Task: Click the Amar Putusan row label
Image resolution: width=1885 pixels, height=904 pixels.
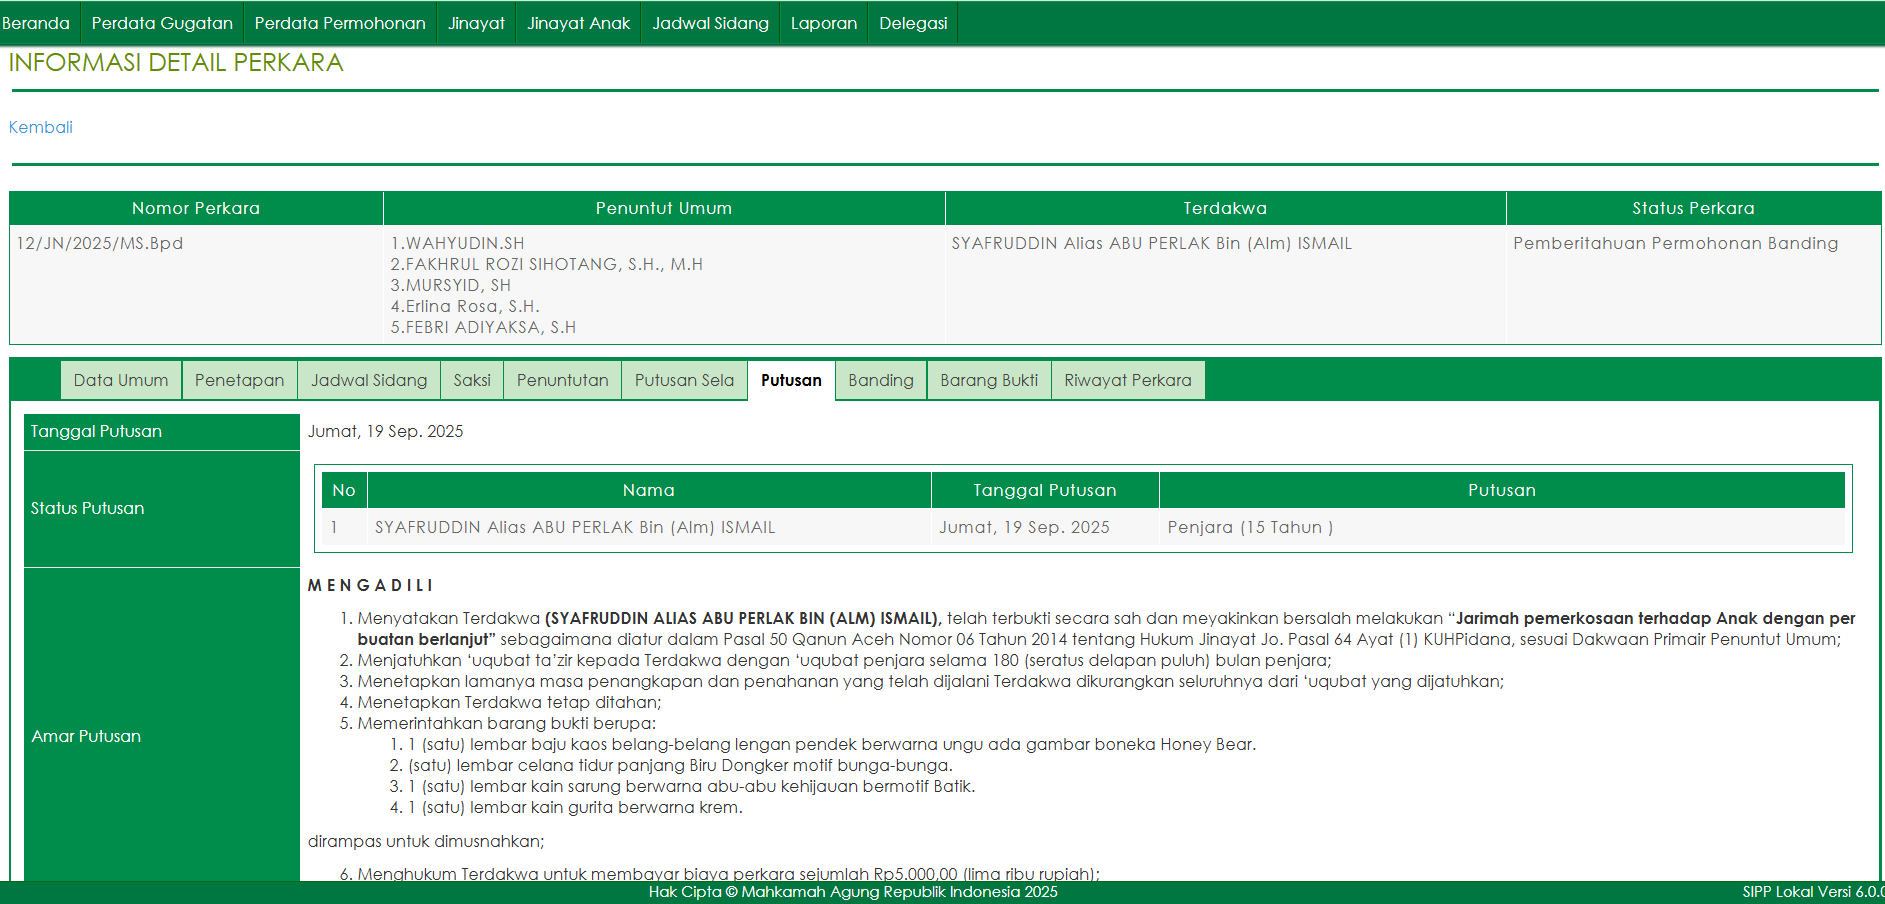Action: [86, 736]
